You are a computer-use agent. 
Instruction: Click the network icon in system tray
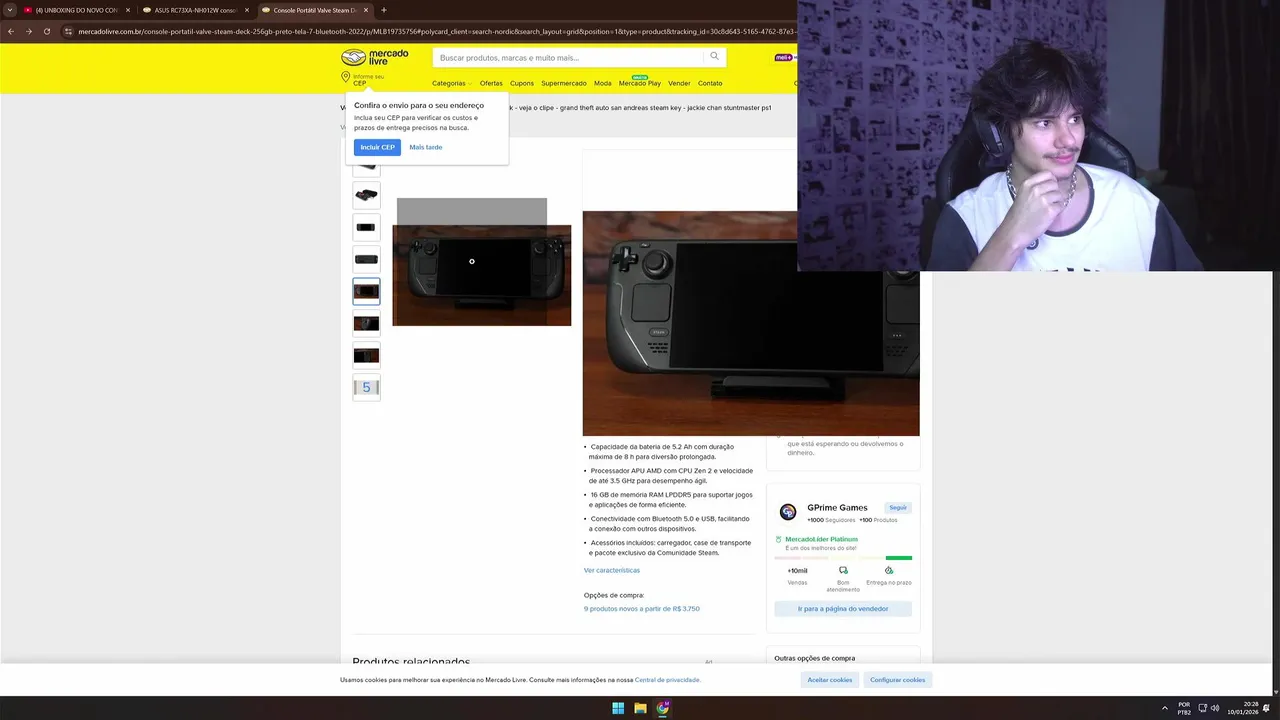coord(1202,708)
